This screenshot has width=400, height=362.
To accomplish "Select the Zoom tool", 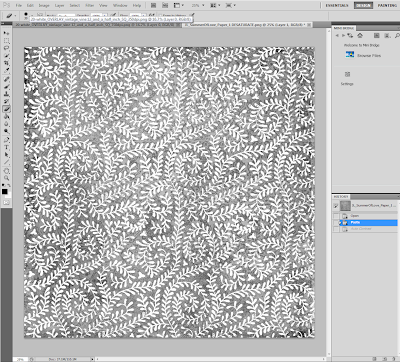I will 6,178.
